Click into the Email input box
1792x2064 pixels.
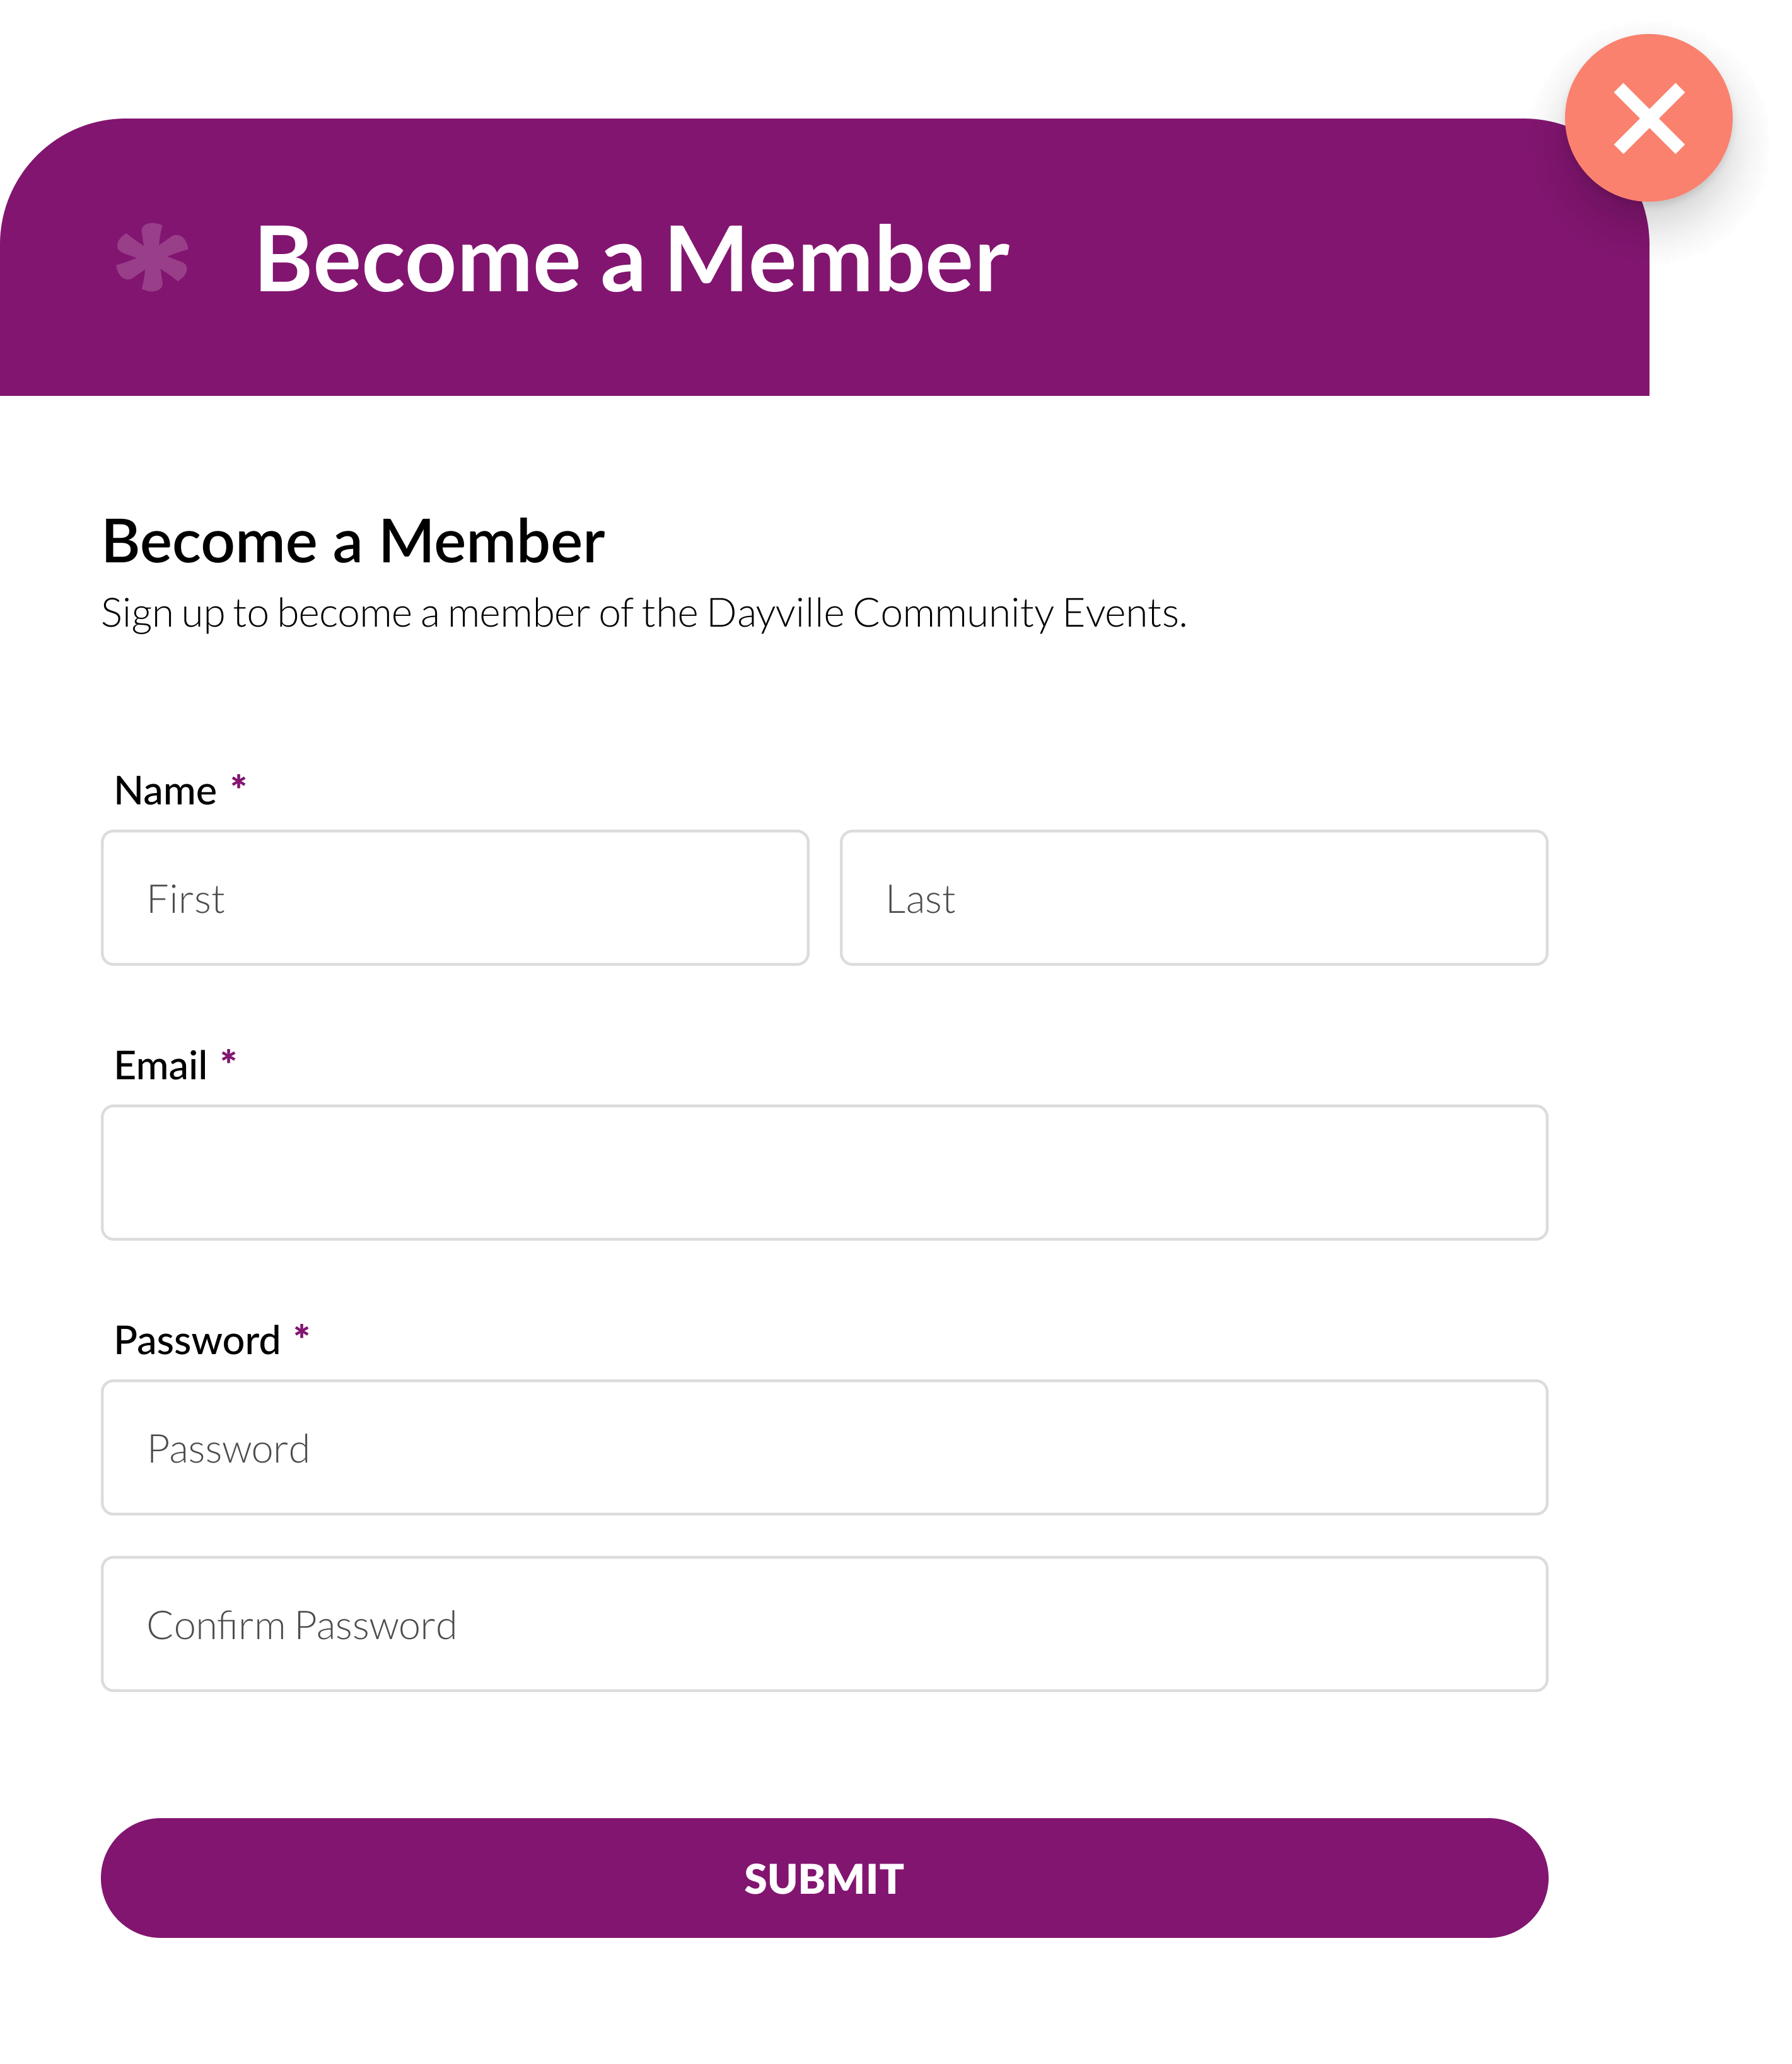tap(824, 1173)
